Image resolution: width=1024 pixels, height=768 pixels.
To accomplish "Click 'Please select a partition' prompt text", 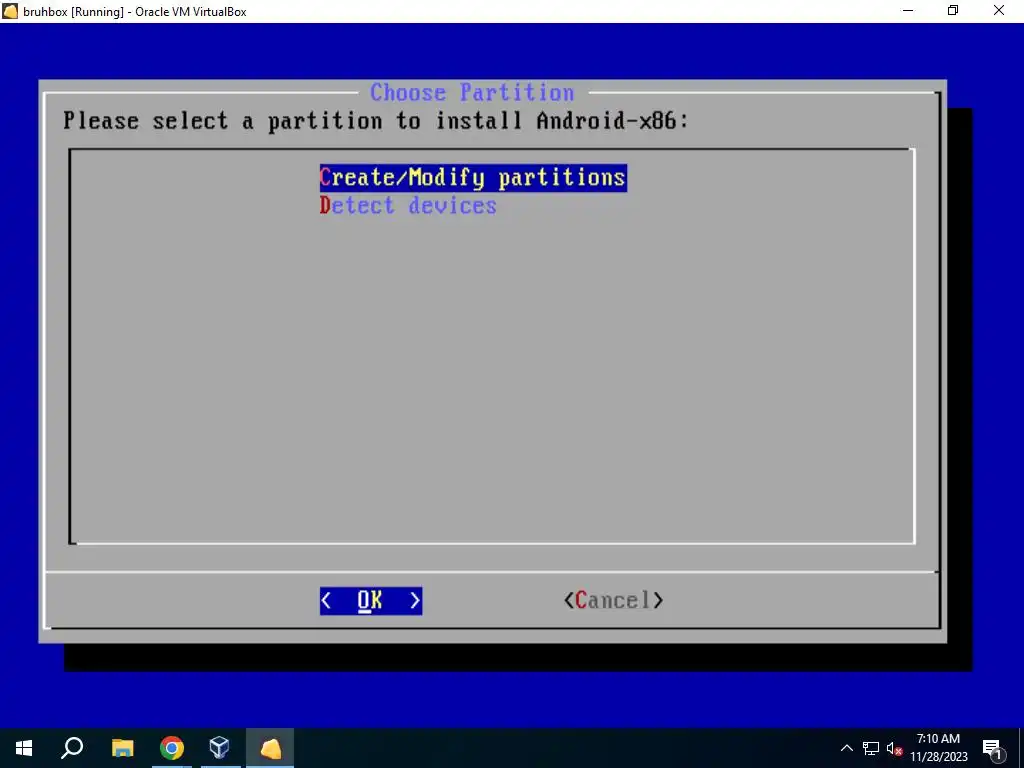I will coord(376,121).
